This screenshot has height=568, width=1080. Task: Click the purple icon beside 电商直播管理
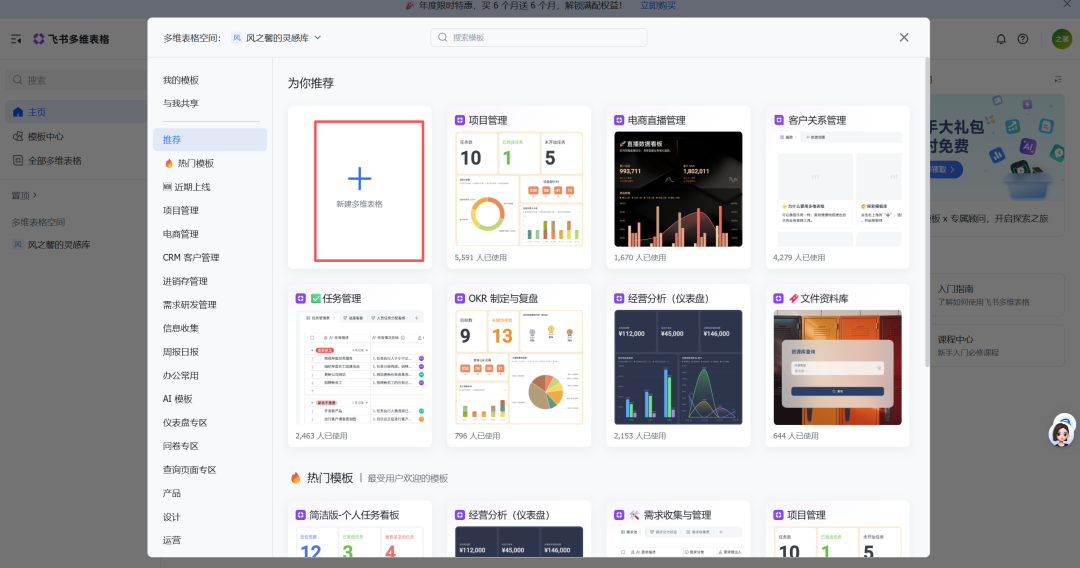pos(620,120)
